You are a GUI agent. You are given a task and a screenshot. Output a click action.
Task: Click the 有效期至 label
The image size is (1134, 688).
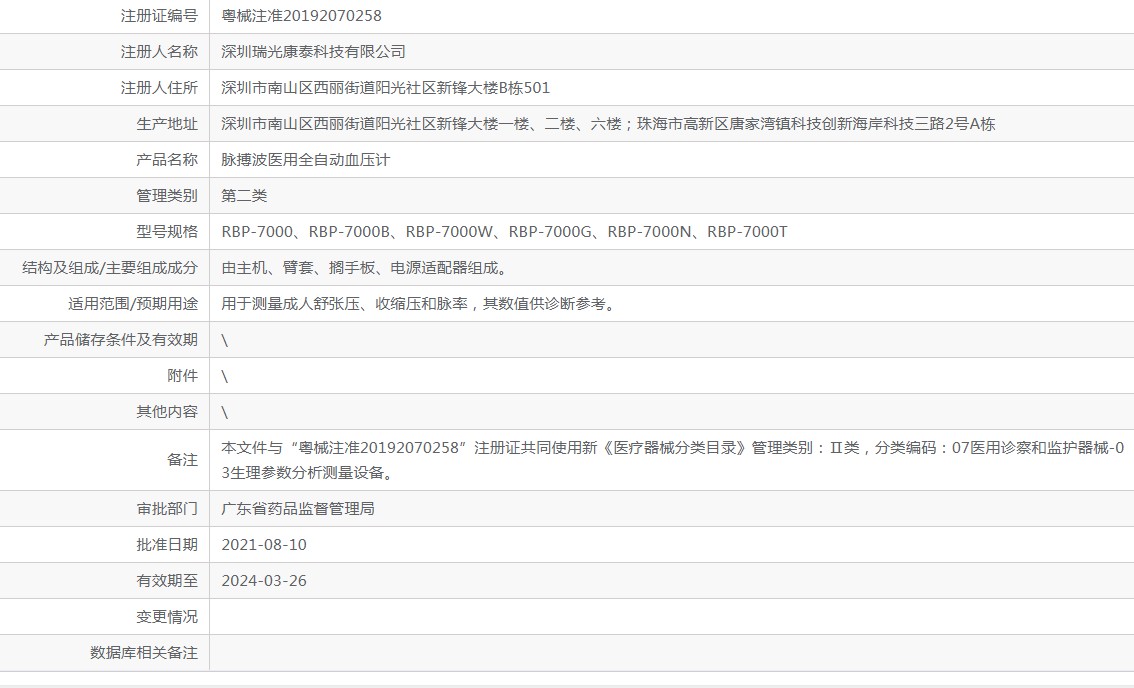(167, 581)
